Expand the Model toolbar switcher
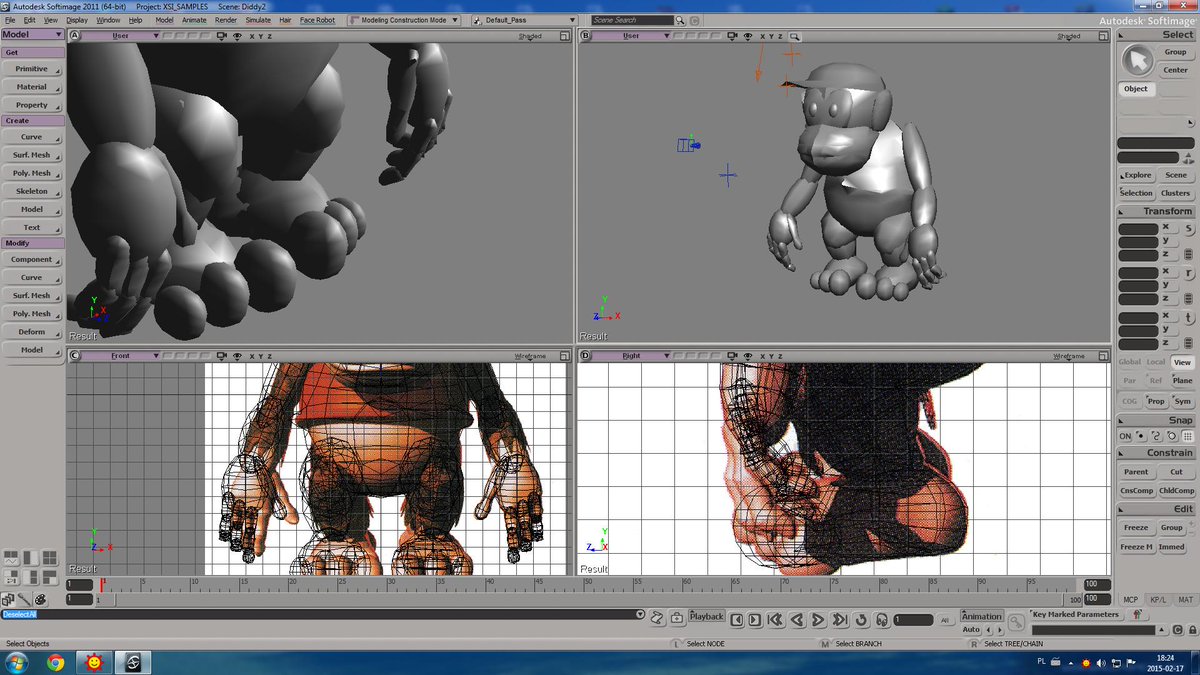 32,34
